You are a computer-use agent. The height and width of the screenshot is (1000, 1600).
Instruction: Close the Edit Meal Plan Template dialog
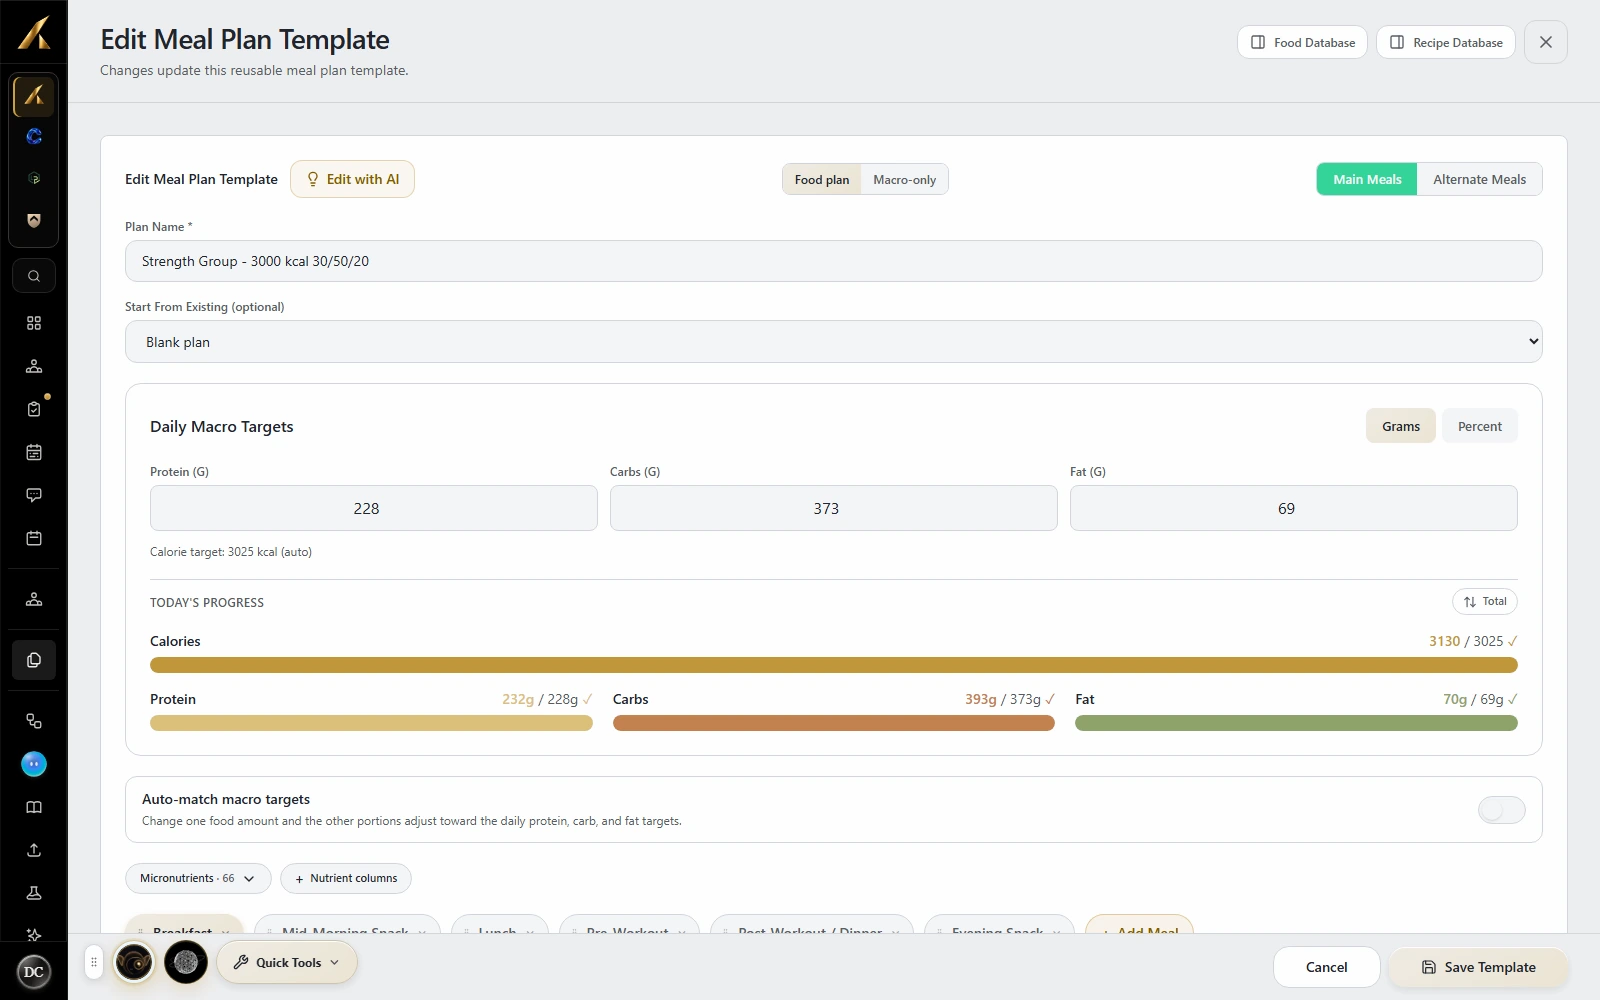[1546, 42]
